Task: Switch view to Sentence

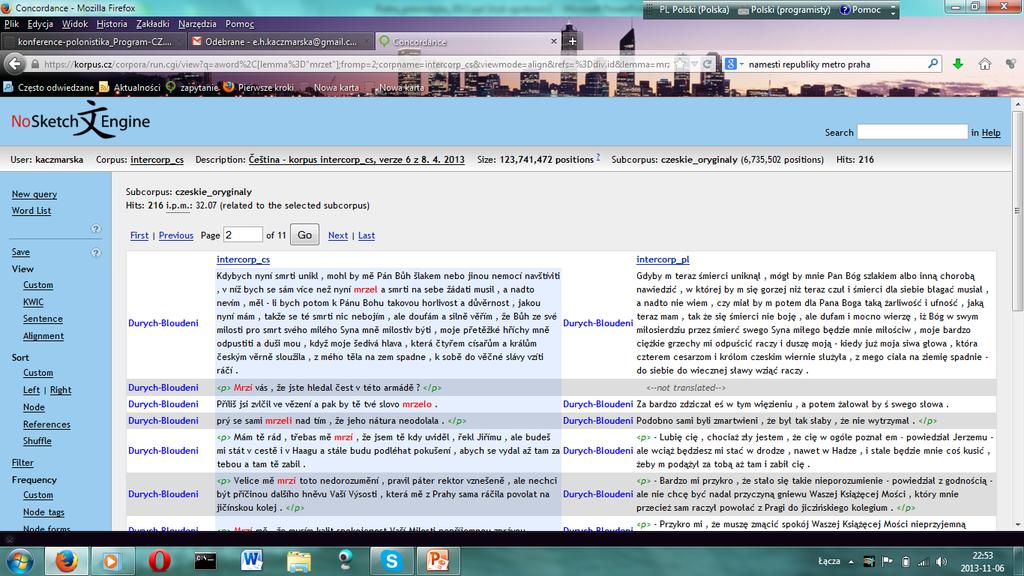Action: pyautogui.click(x=42, y=319)
